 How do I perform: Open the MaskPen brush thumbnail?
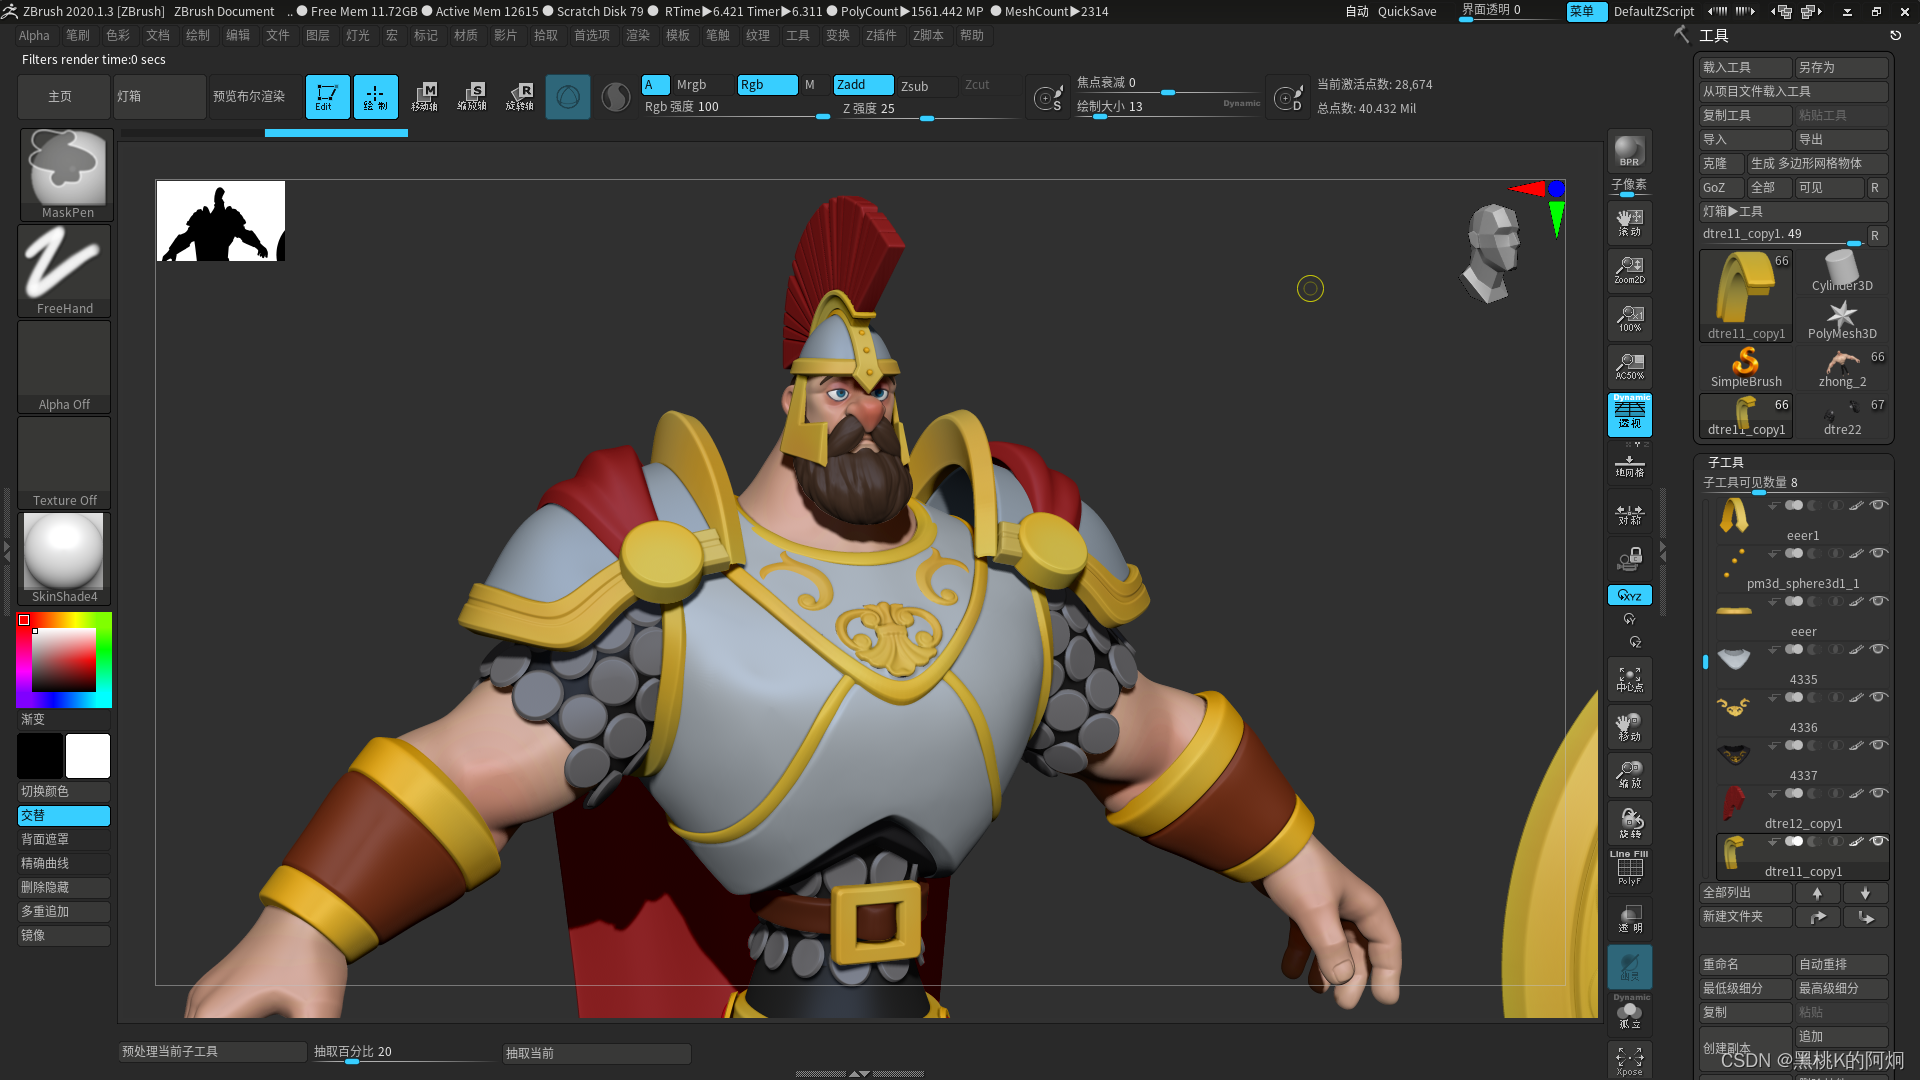coord(66,173)
